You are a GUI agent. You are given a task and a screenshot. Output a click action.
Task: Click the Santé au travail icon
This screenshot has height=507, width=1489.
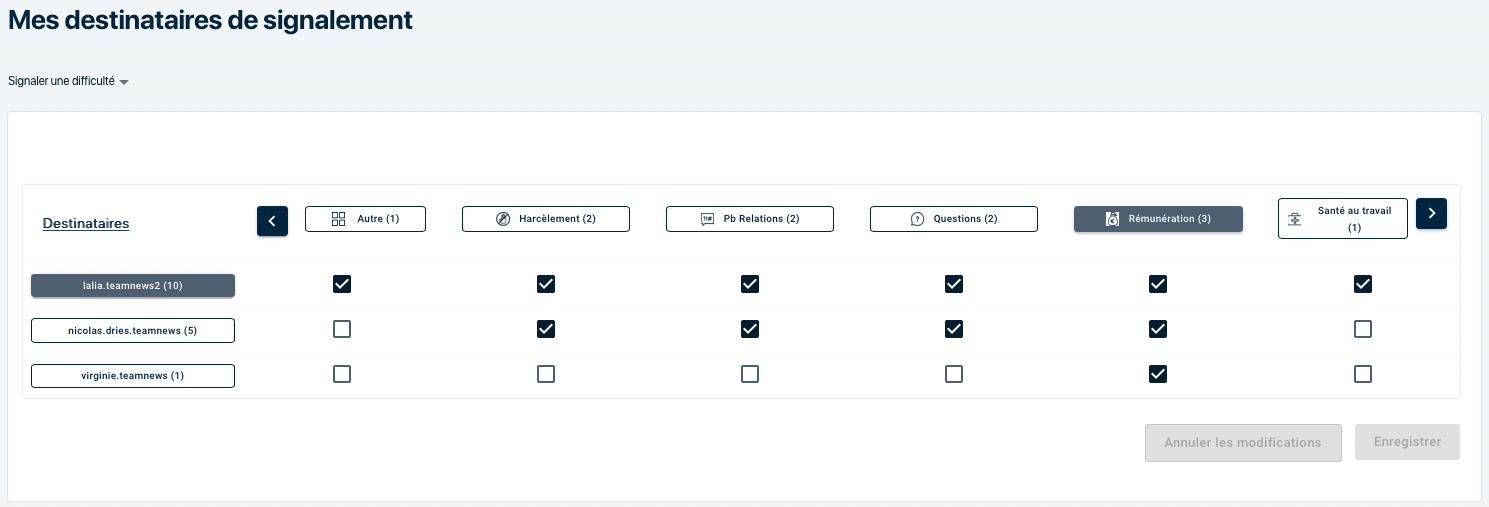click(1295, 219)
